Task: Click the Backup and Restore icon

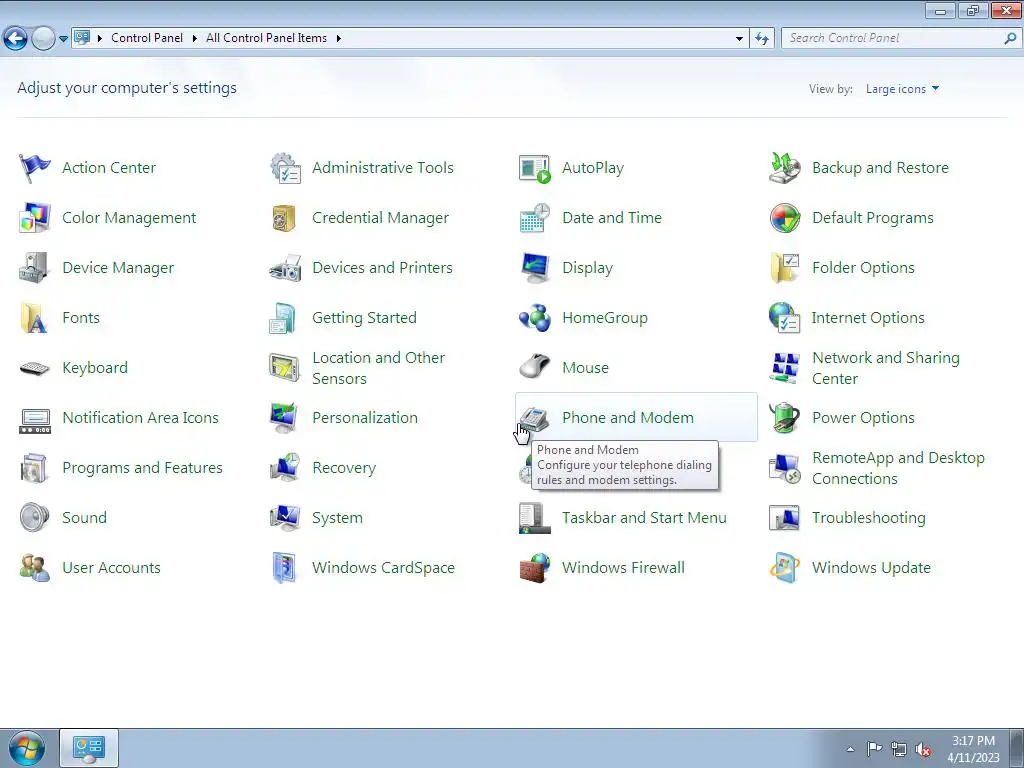Action: pos(784,168)
